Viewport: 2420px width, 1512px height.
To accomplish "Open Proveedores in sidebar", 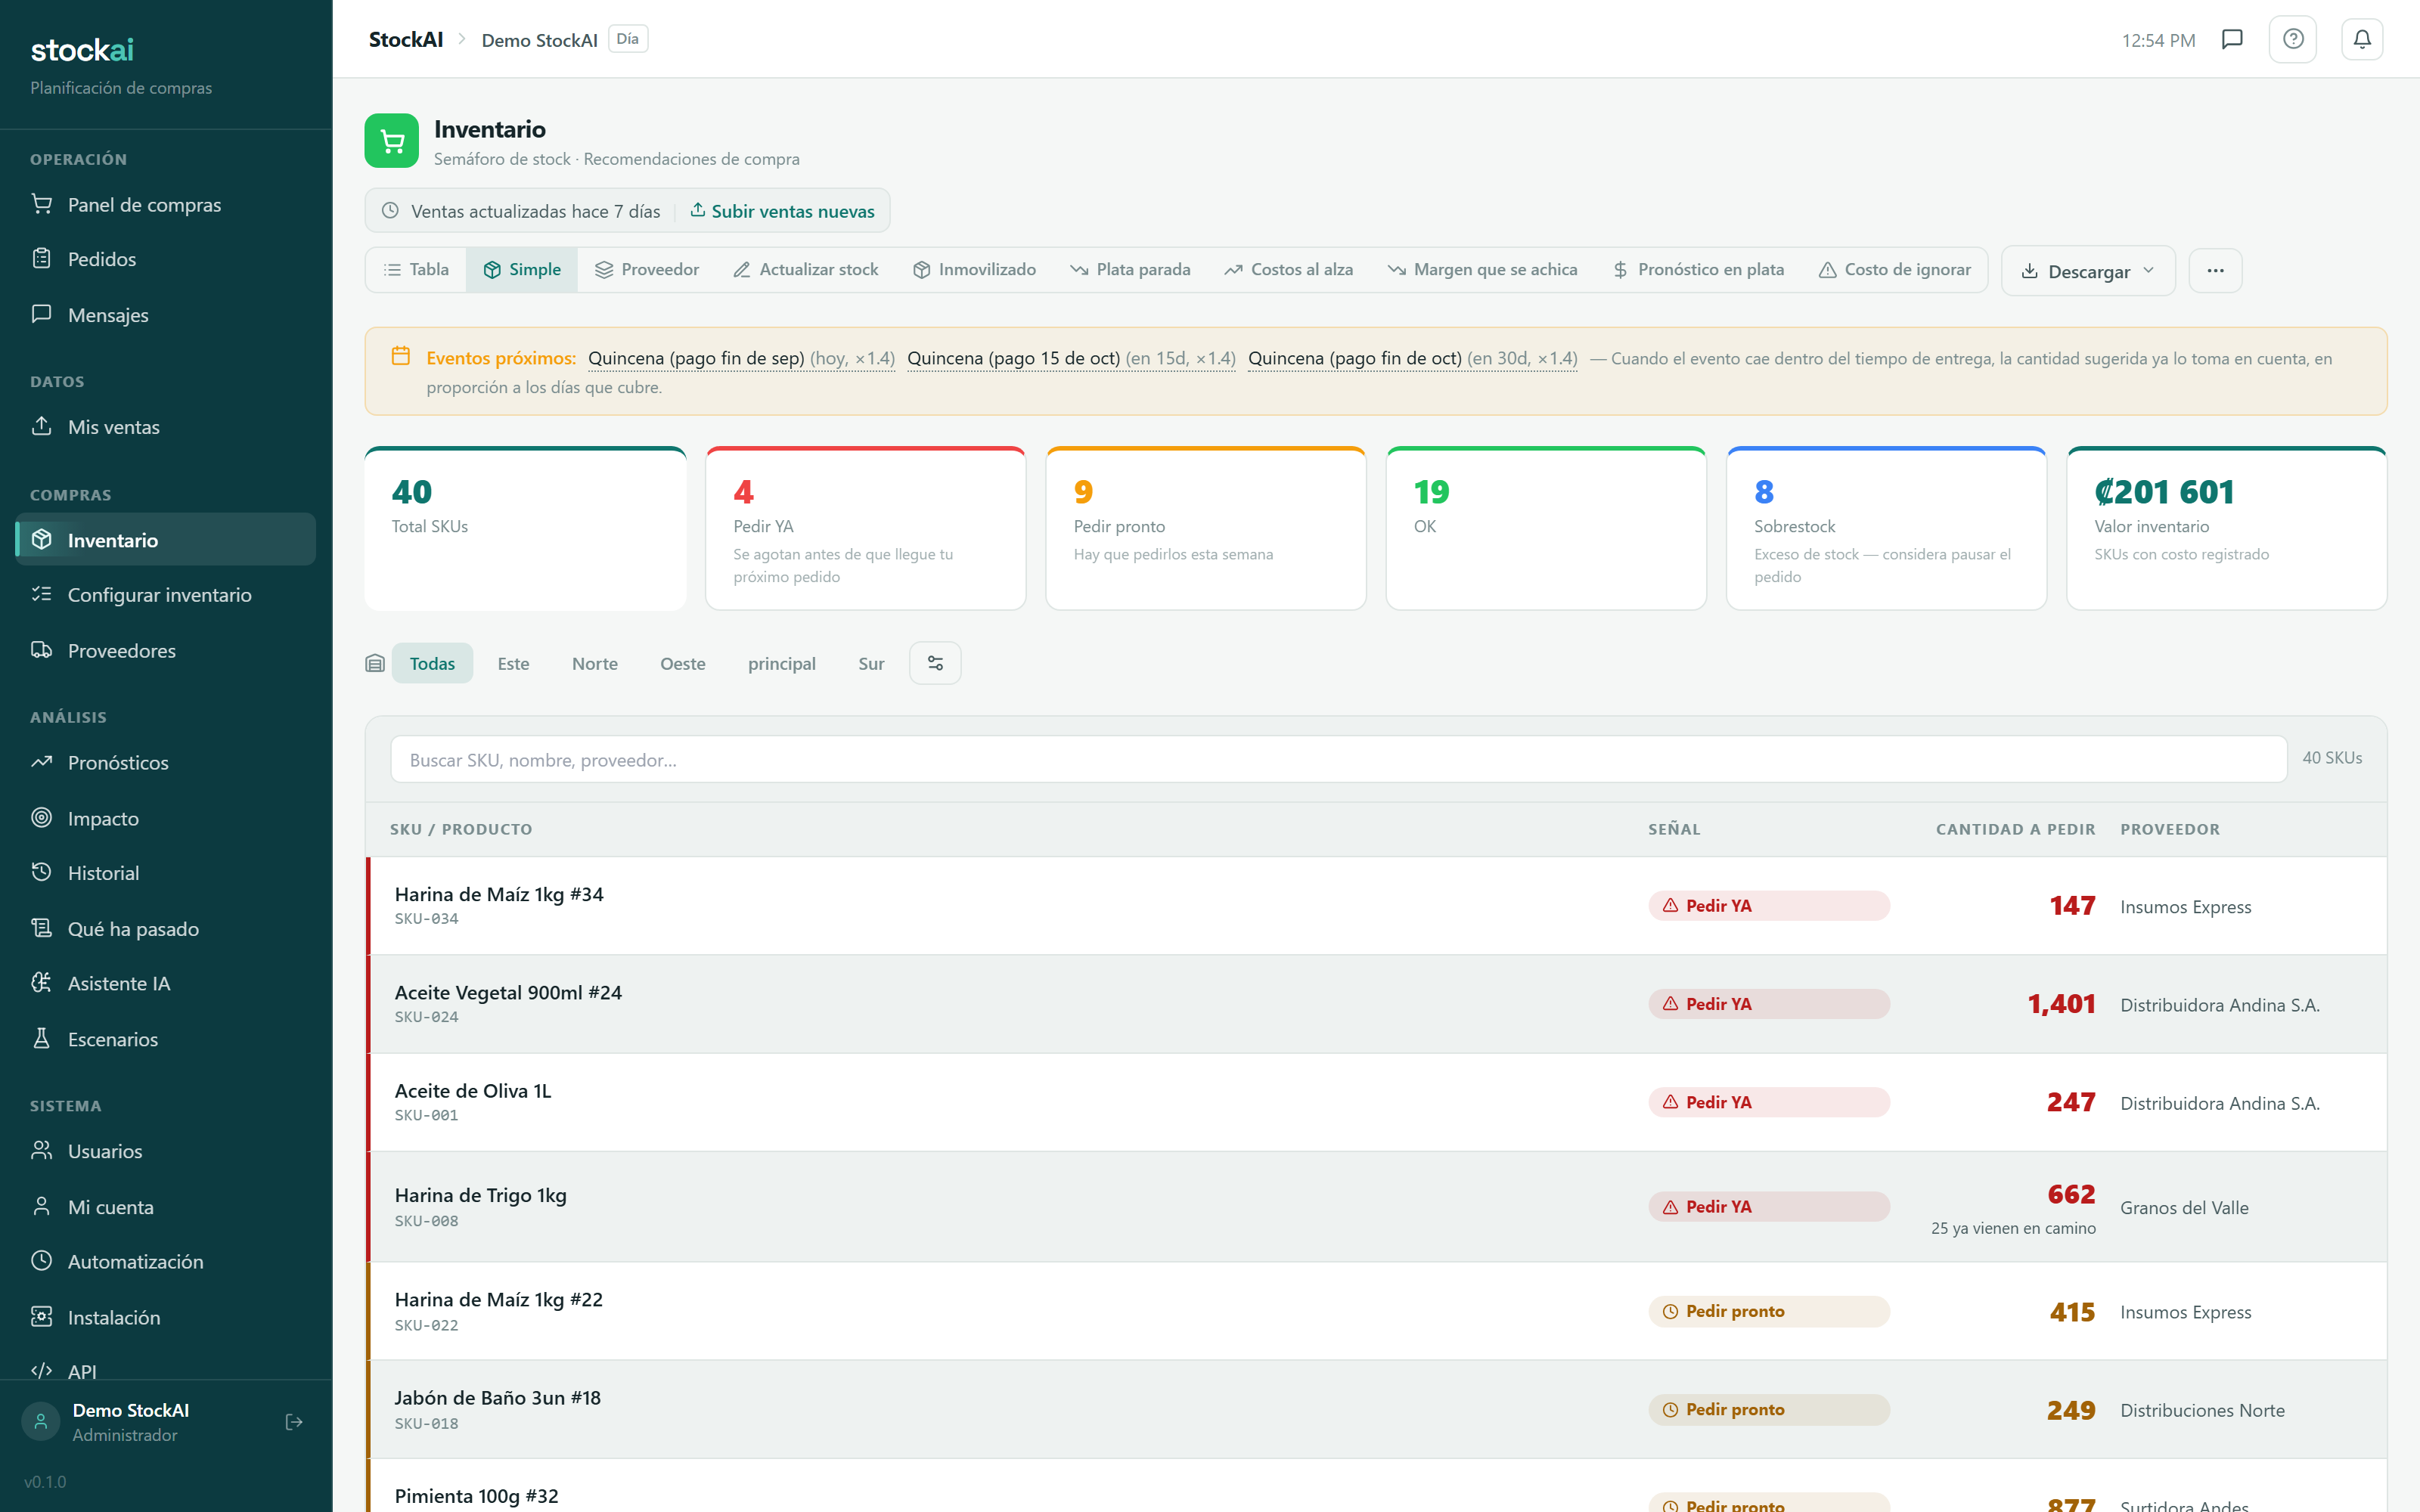I will 166,651.
